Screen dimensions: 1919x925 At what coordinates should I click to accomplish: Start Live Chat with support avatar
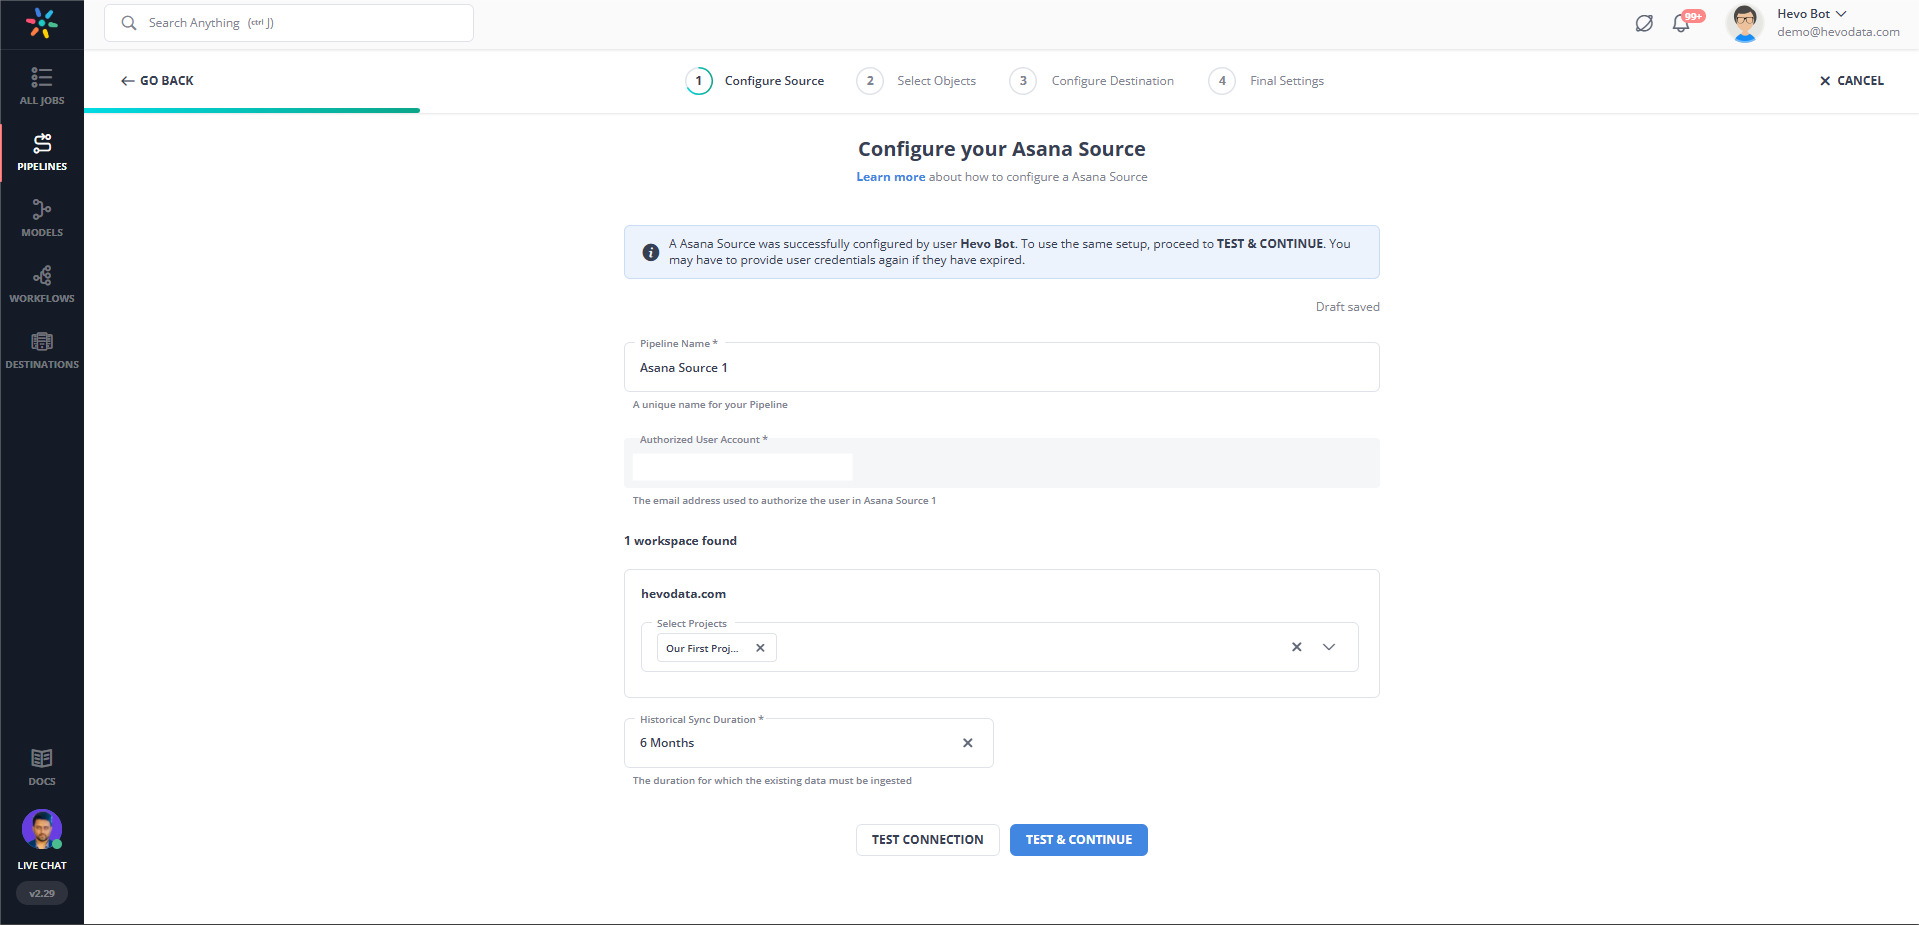[42, 829]
